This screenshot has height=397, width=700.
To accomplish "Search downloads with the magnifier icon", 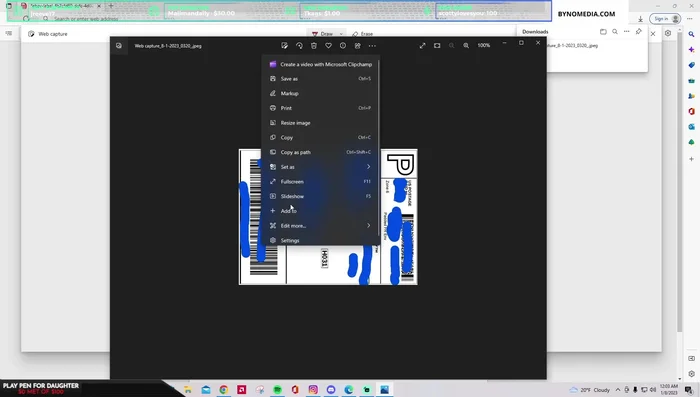I will click(615, 32).
